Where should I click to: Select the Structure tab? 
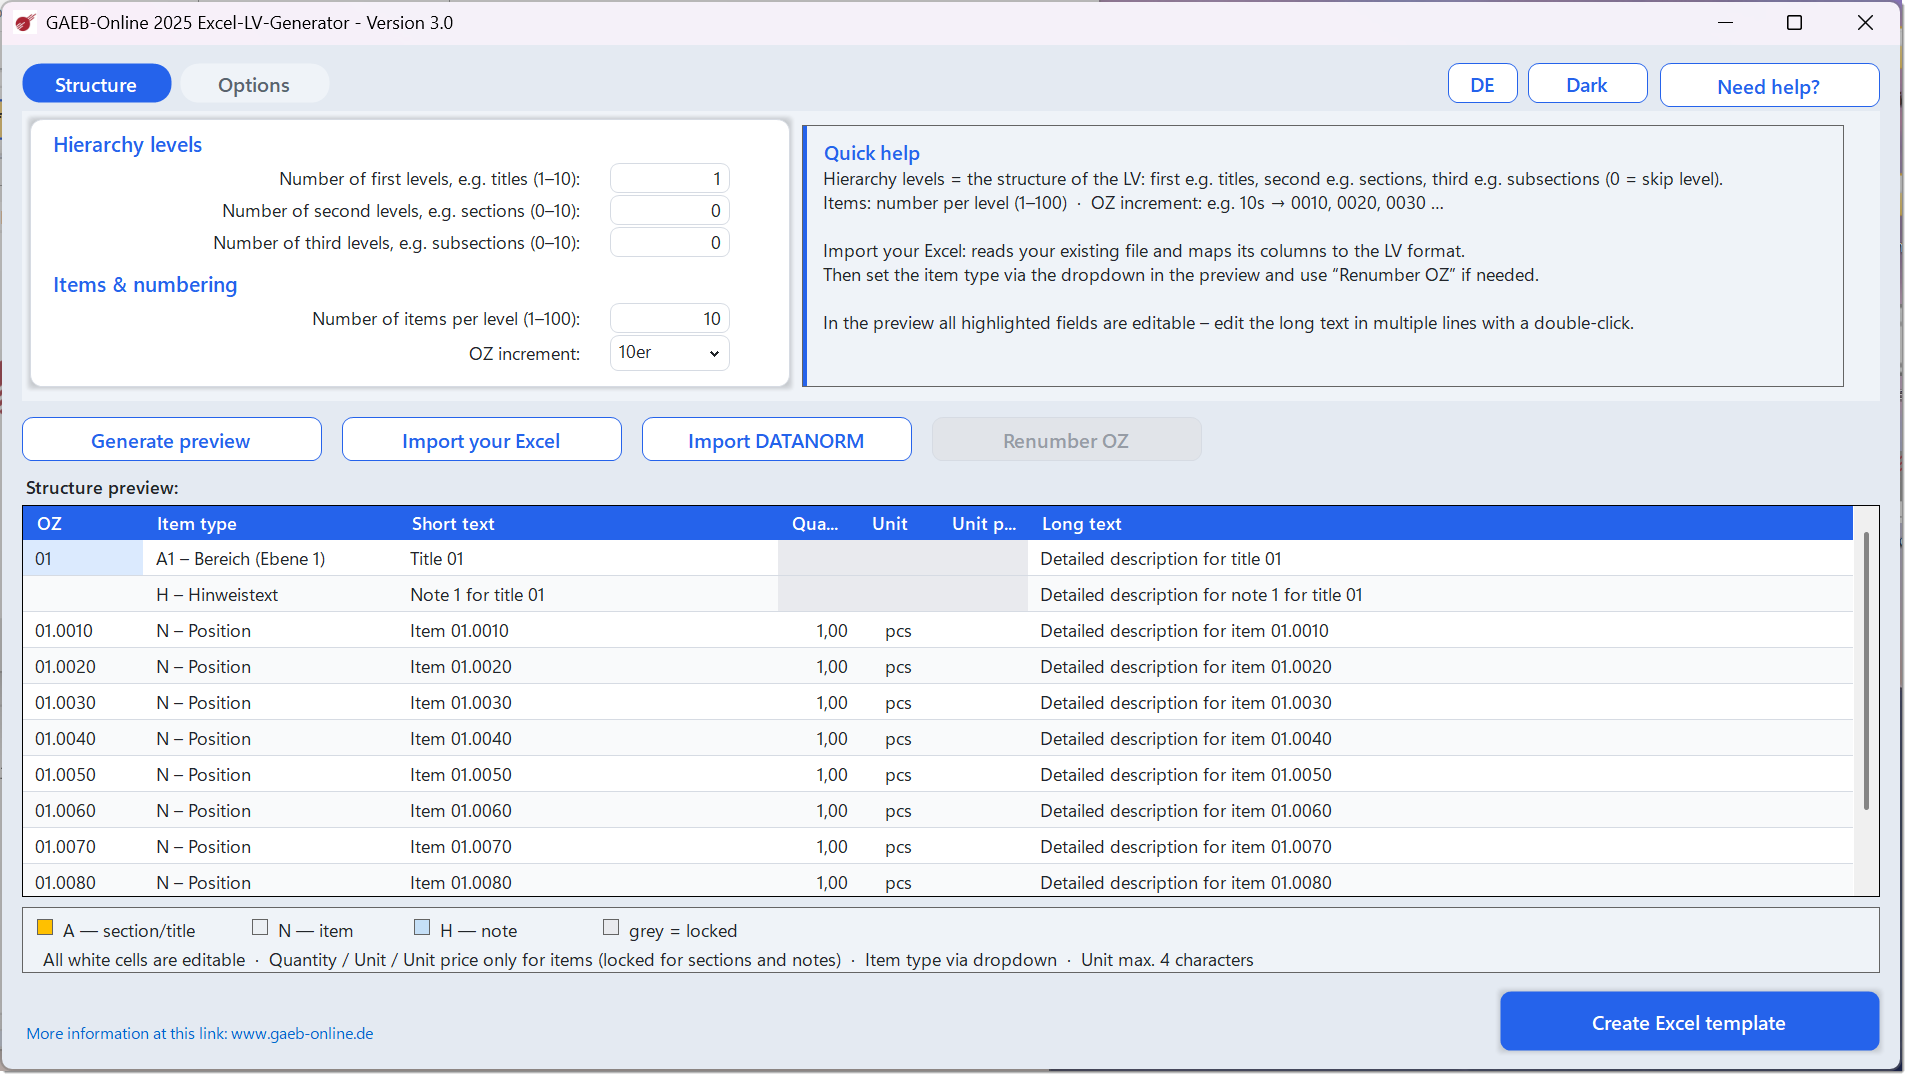tap(96, 84)
